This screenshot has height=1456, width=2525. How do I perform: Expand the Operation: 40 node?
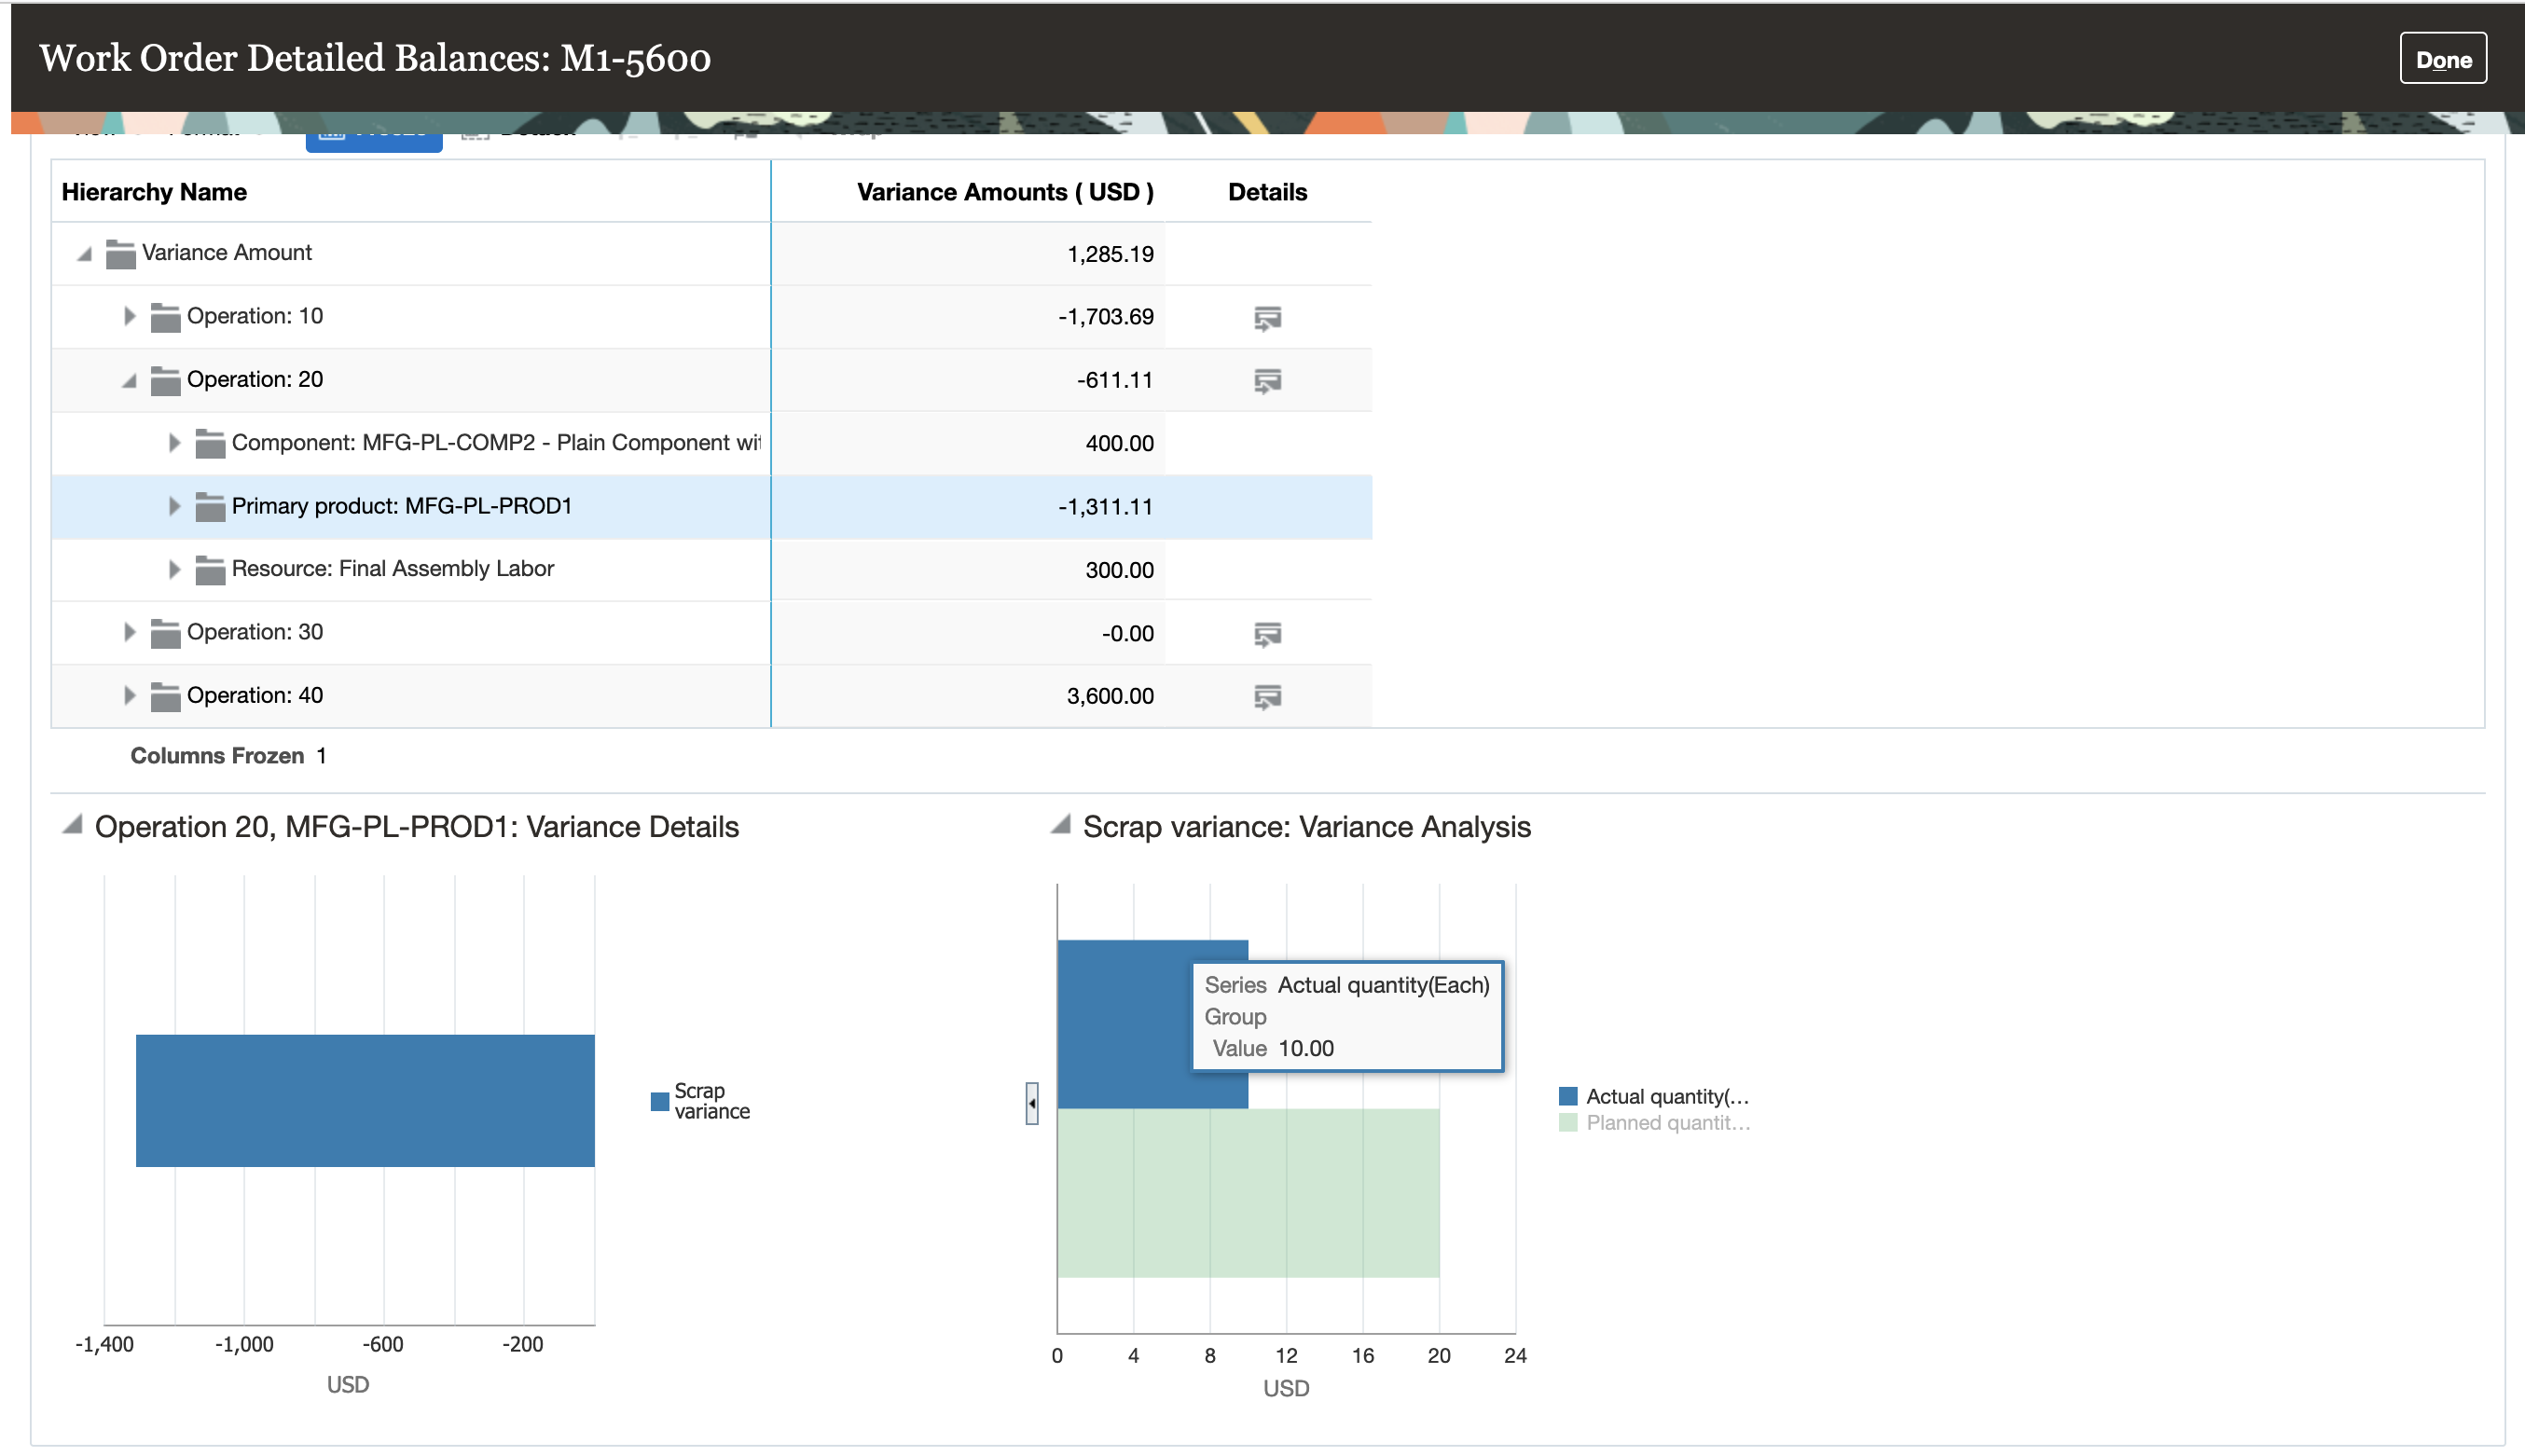tap(129, 695)
